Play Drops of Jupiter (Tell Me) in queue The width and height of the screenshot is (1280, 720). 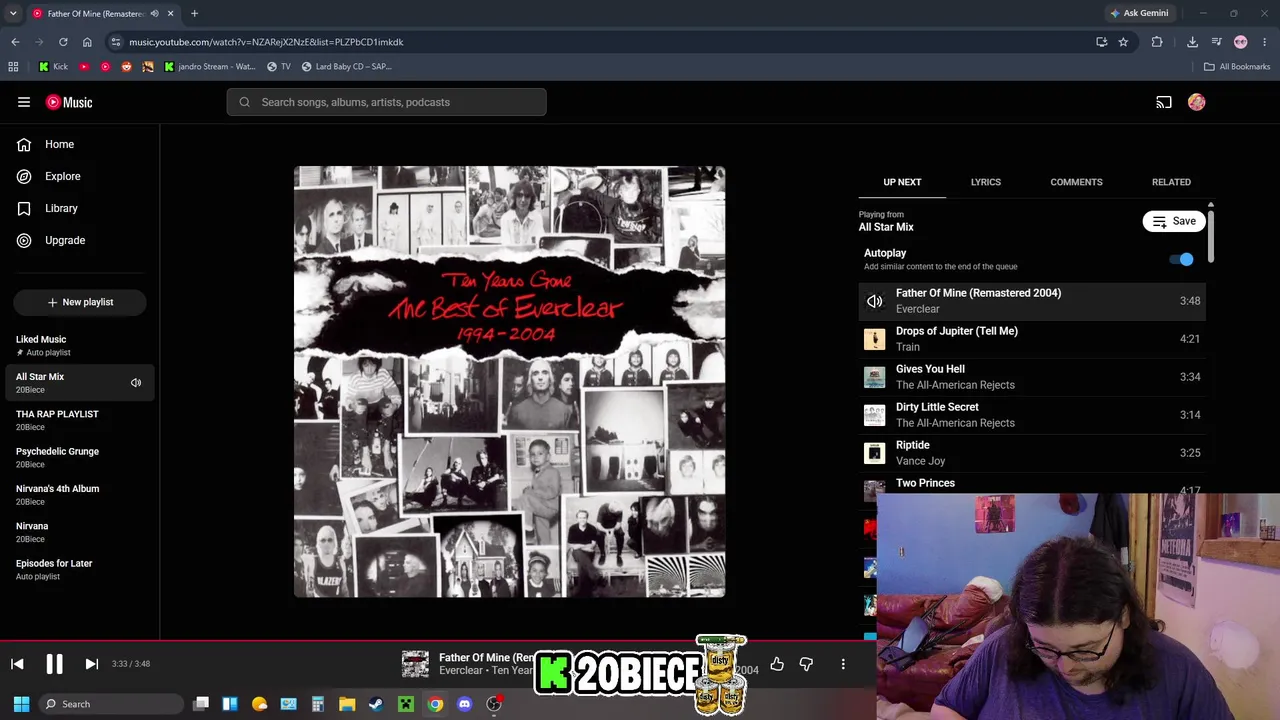[1032, 339]
